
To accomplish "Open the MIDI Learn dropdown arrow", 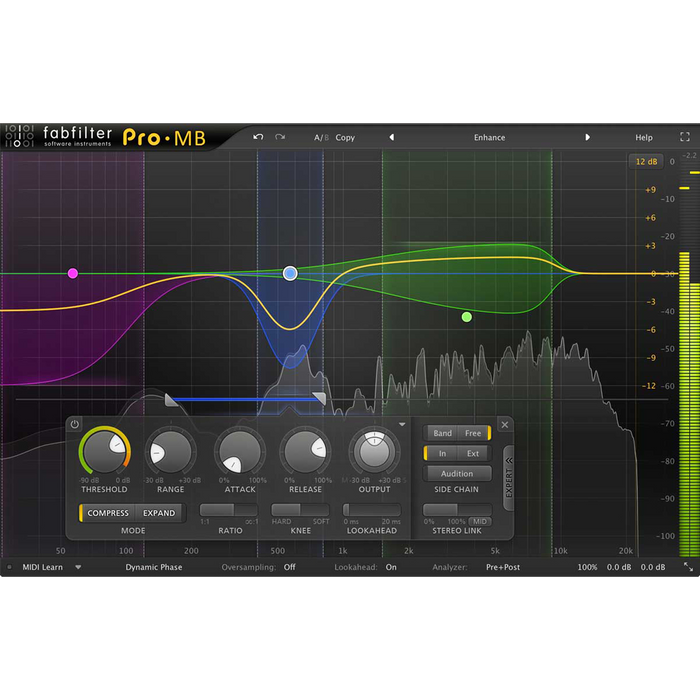I will pyautogui.click(x=78, y=567).
